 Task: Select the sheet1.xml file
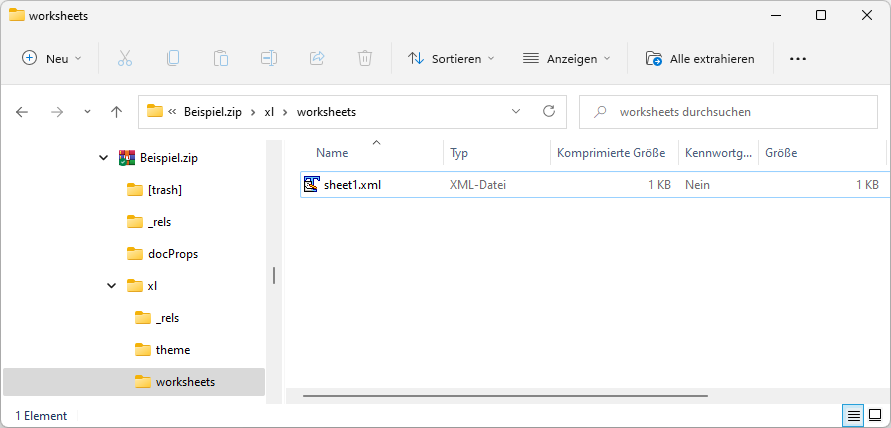pos(352,185)
